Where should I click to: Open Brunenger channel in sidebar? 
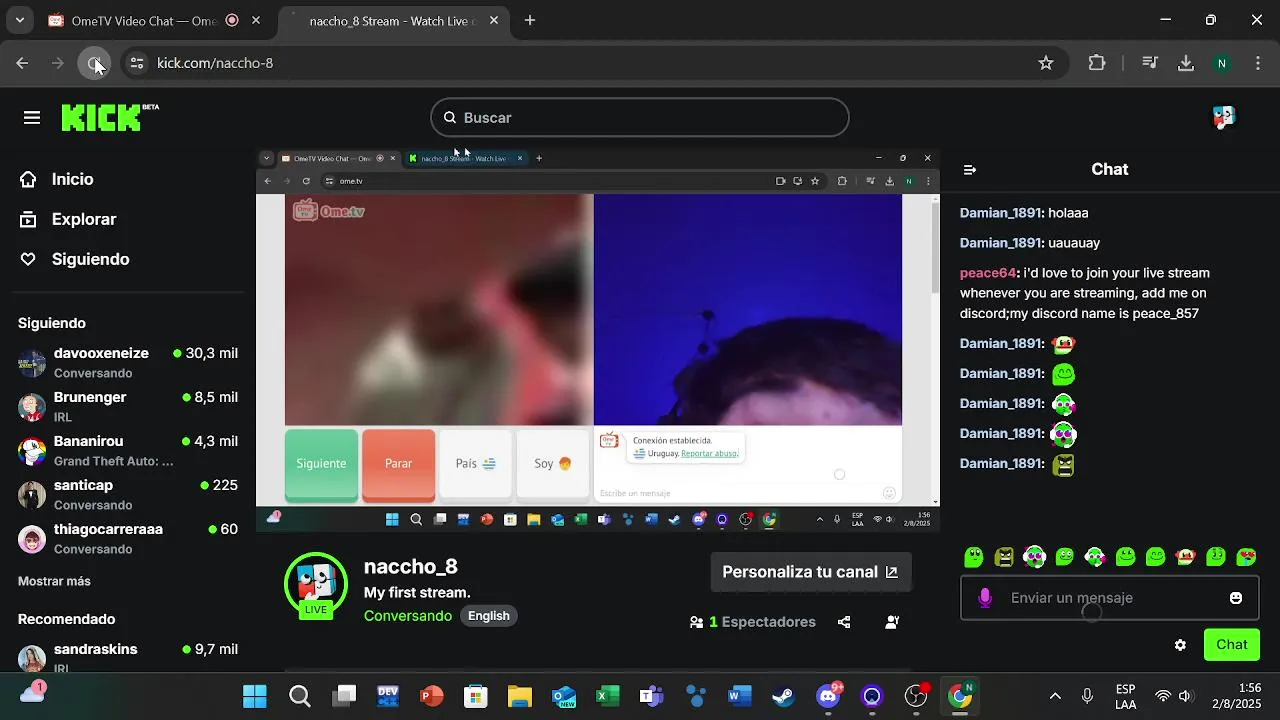click(x=128, y=407)
